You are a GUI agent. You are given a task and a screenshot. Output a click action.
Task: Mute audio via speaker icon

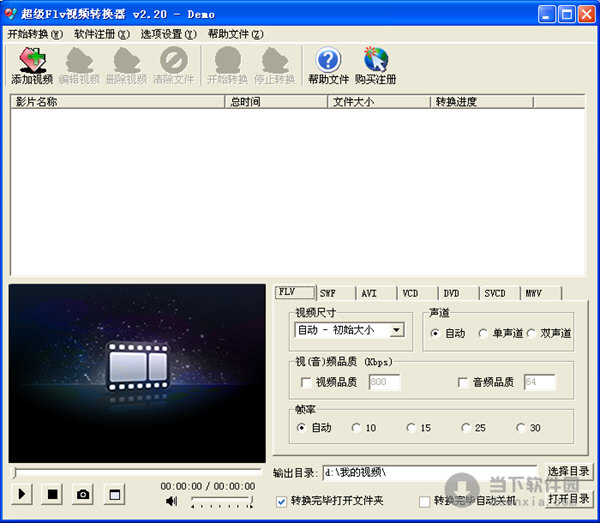(x=172, y=501)
